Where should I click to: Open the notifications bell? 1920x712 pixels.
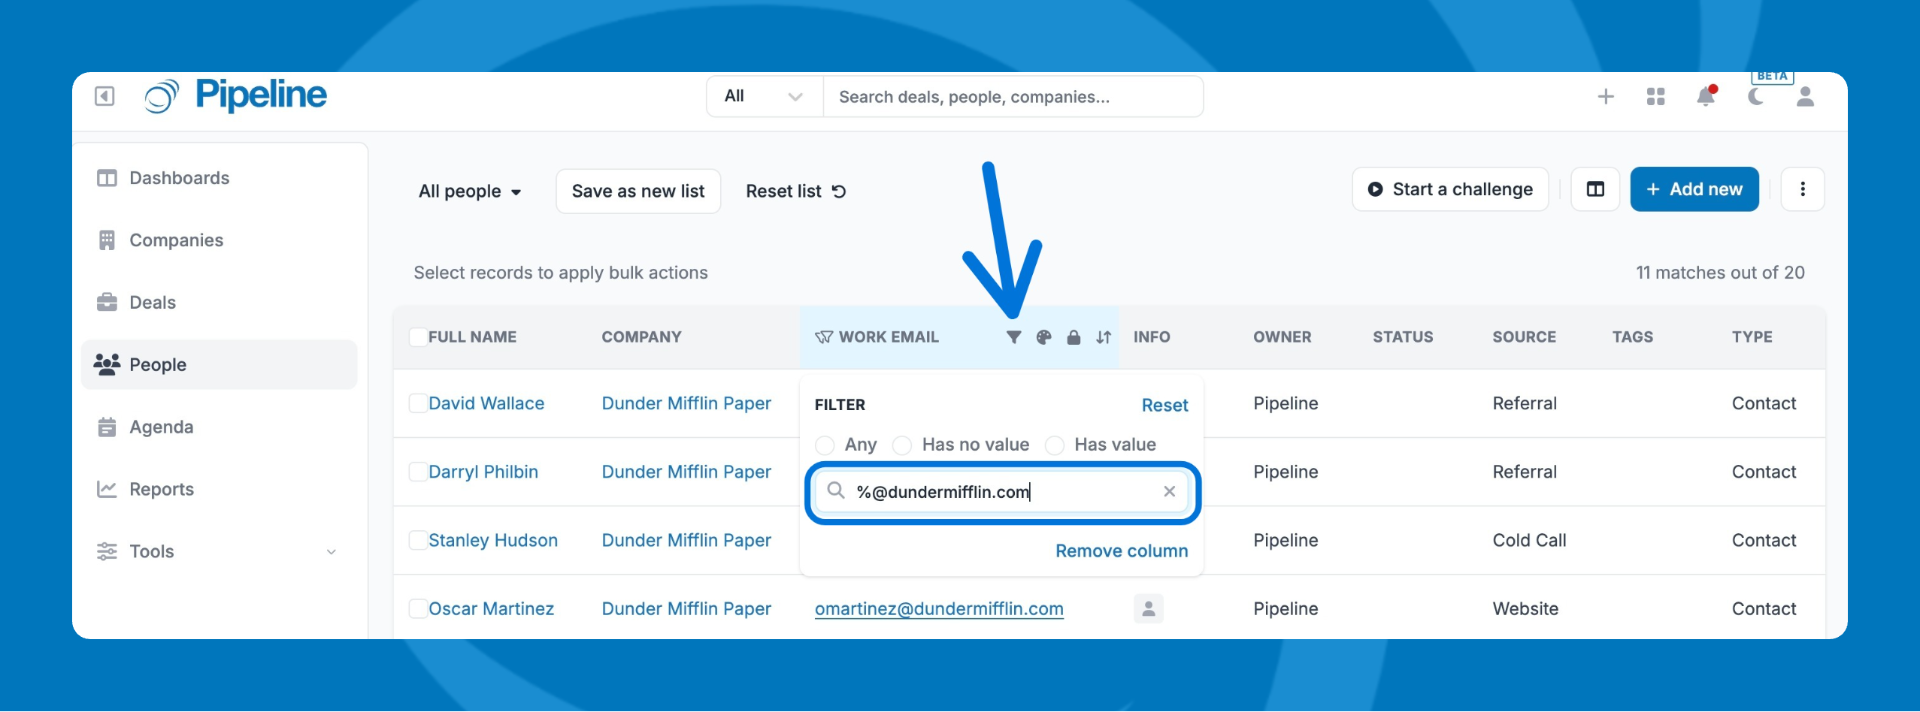pos(1706,97)
